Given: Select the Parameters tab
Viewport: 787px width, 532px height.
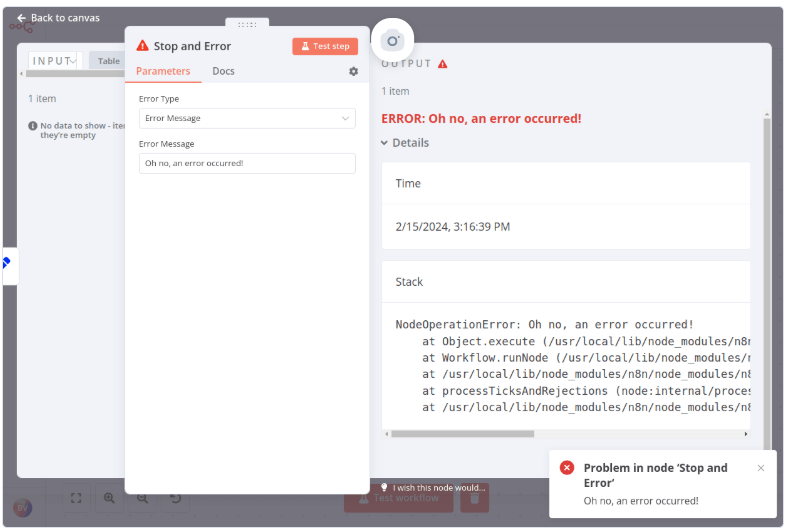Looking at the screenshot, I should coord(163,71).
